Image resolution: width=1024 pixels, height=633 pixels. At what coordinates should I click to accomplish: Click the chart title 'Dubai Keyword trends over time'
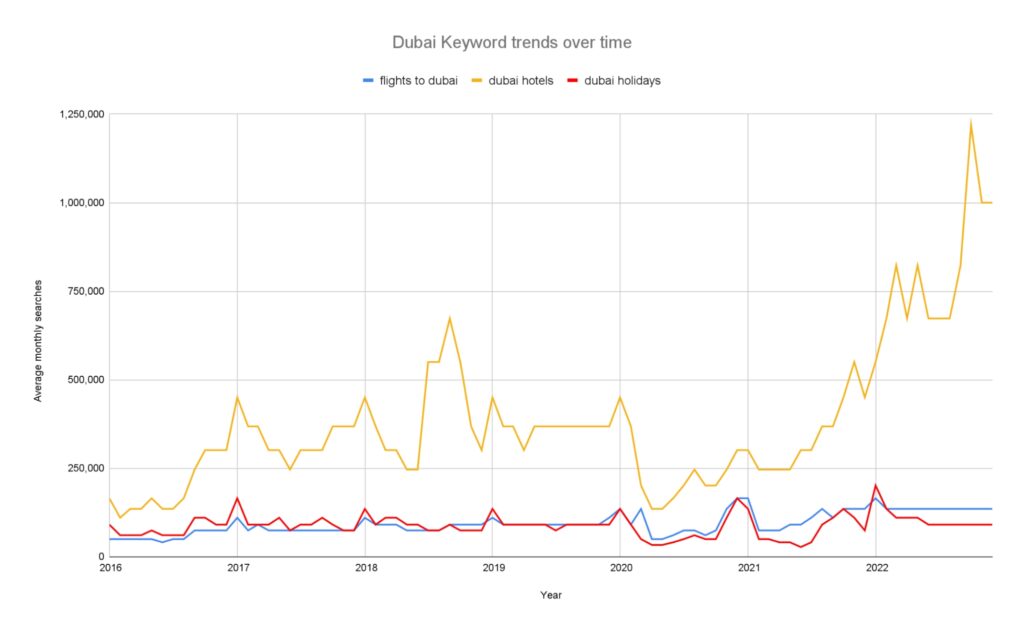tap(511, 44)
